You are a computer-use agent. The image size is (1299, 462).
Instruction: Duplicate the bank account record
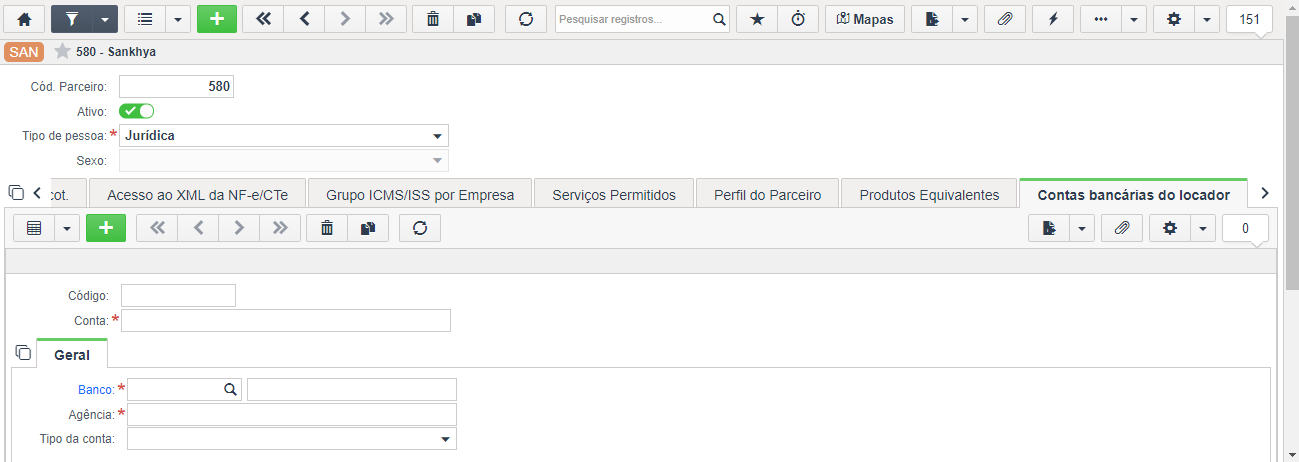pyautogui.click(x=367, y=228)
